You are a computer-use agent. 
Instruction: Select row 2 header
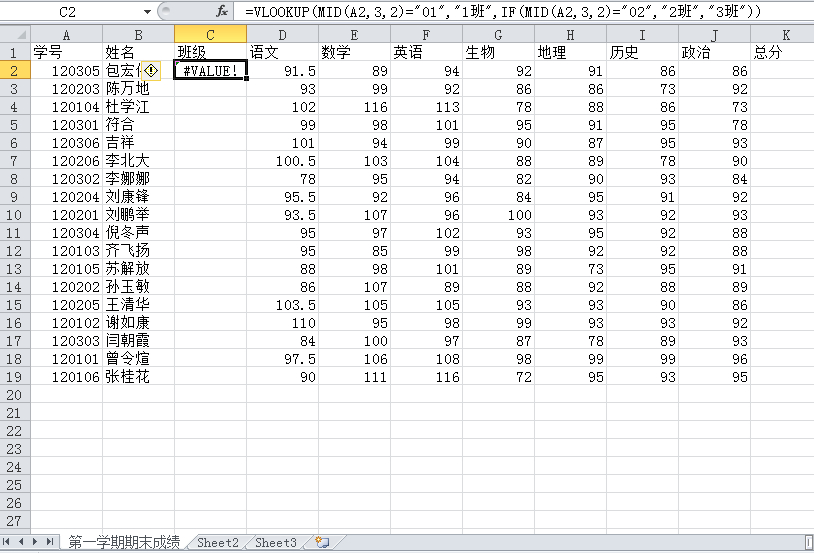click(x=15, y=71)
